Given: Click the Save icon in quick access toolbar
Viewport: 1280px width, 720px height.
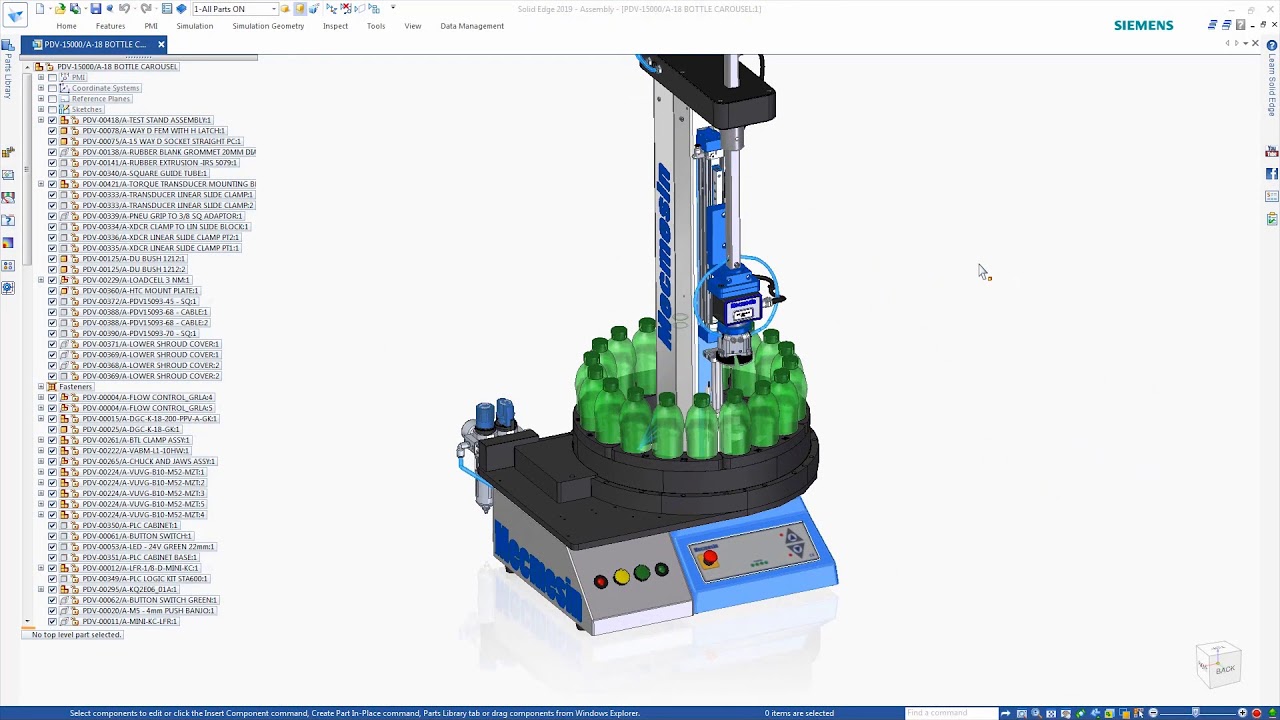Looking at the screenshot, I should click(95, 9).
